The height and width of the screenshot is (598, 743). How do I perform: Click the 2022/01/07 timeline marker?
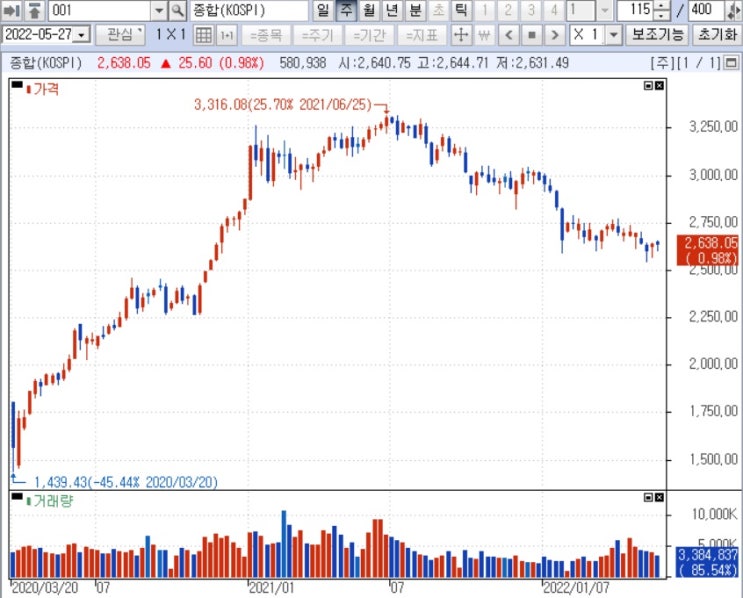coord(576,588)
